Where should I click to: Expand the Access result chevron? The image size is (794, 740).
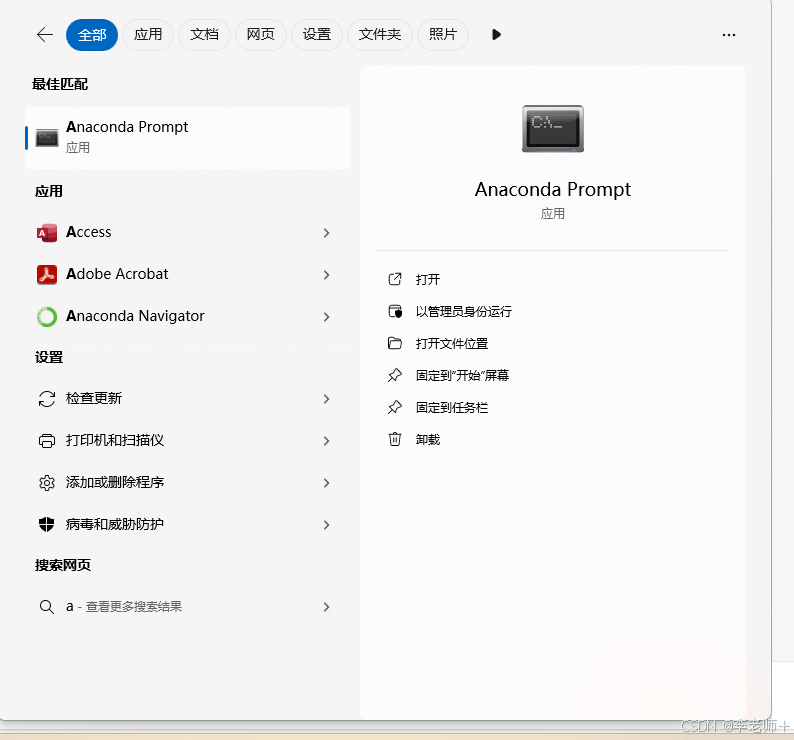pyautogui.click(x=327, y=233)
